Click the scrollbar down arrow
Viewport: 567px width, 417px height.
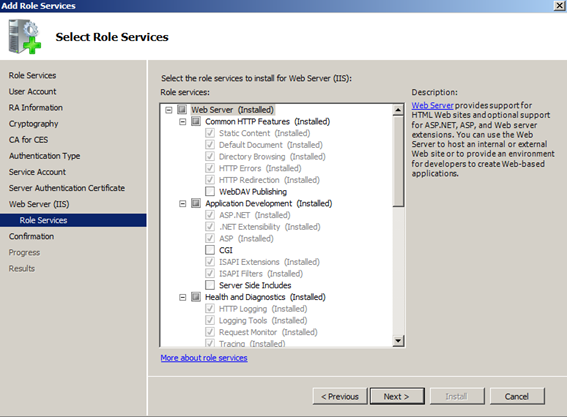398,341
